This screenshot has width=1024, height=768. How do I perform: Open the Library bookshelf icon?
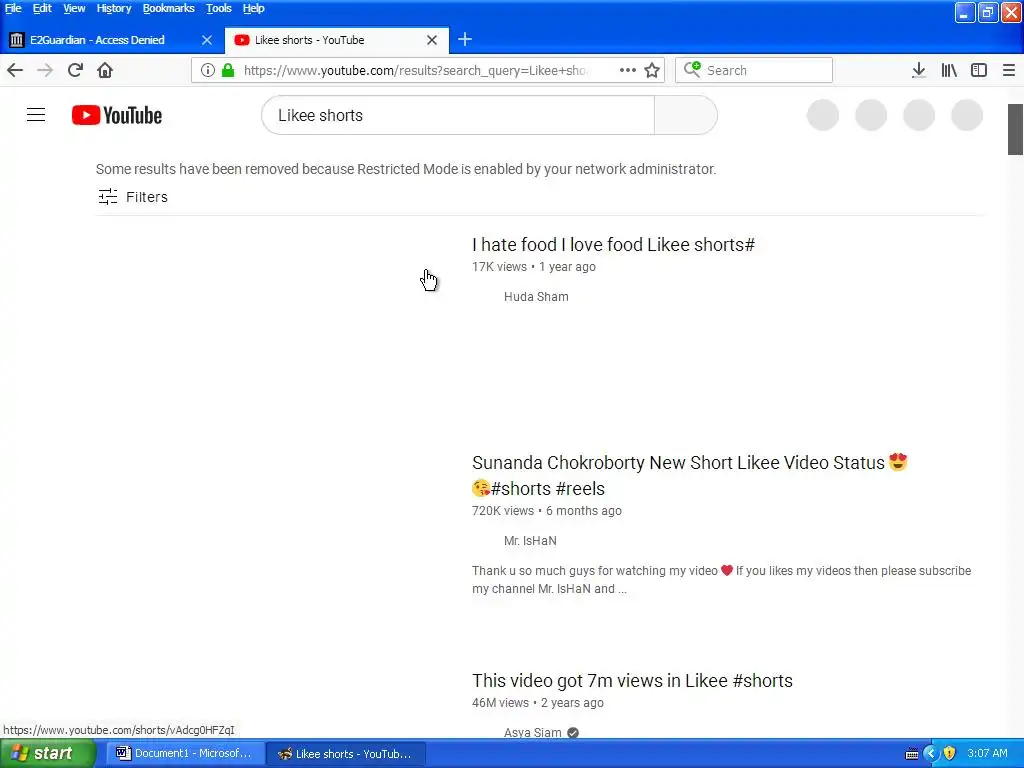click(949, 71)
